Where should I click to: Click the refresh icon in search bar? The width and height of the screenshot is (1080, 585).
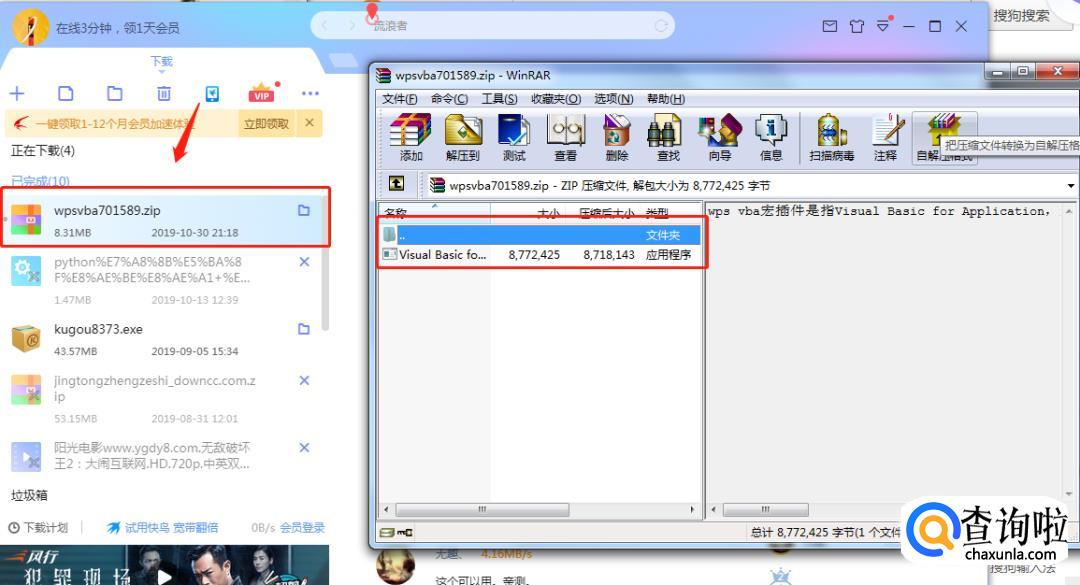click(661, 26)
